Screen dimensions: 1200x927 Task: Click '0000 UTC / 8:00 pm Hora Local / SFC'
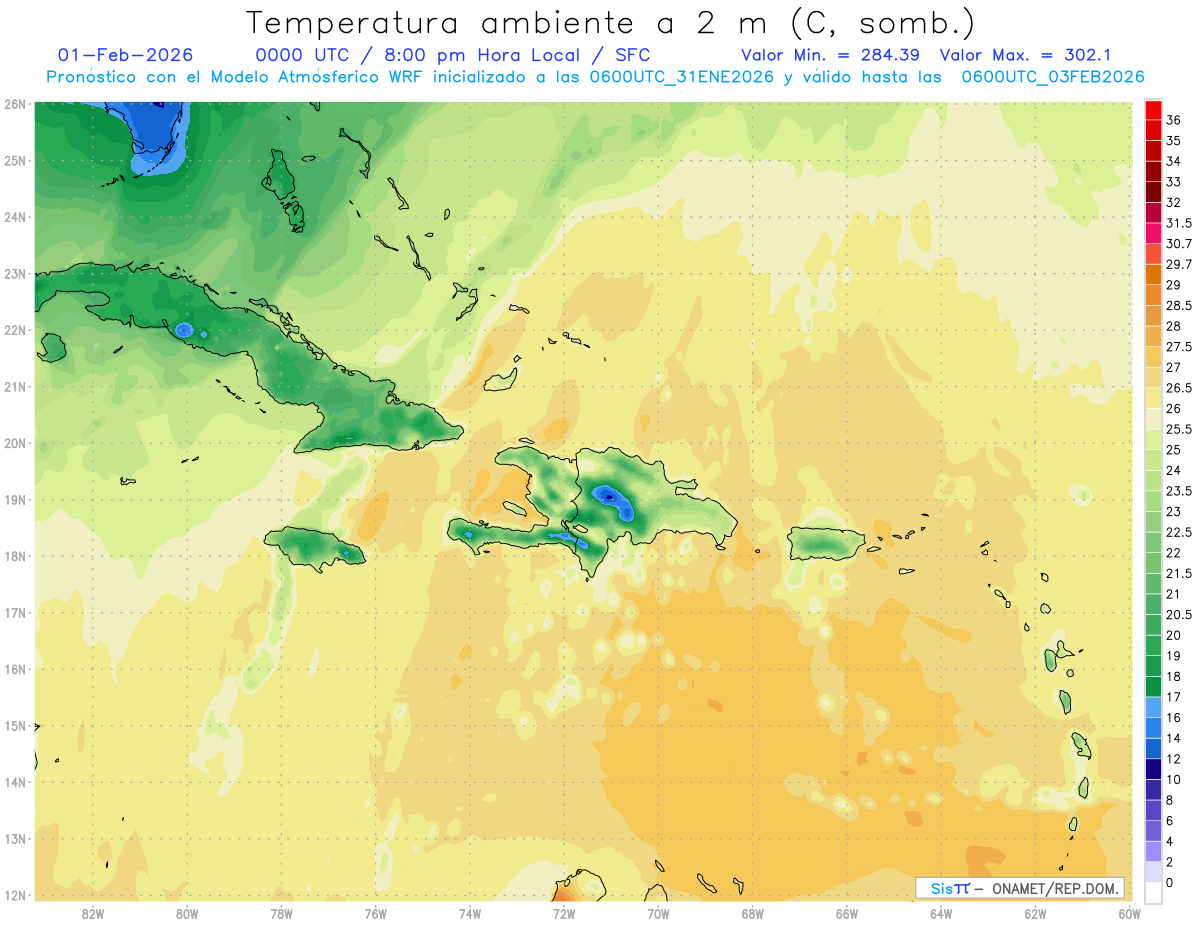453,55
